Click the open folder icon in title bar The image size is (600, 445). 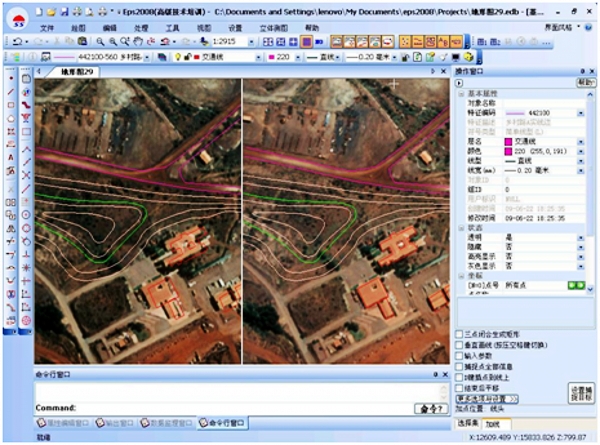click(51, 12)
